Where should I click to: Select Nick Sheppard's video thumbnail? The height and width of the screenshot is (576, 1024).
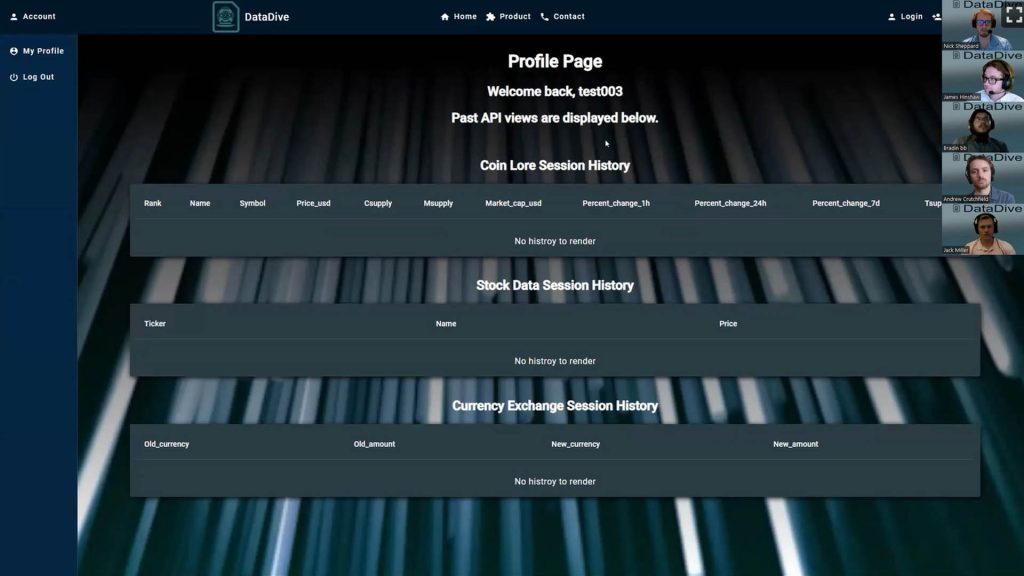(982, 26)
